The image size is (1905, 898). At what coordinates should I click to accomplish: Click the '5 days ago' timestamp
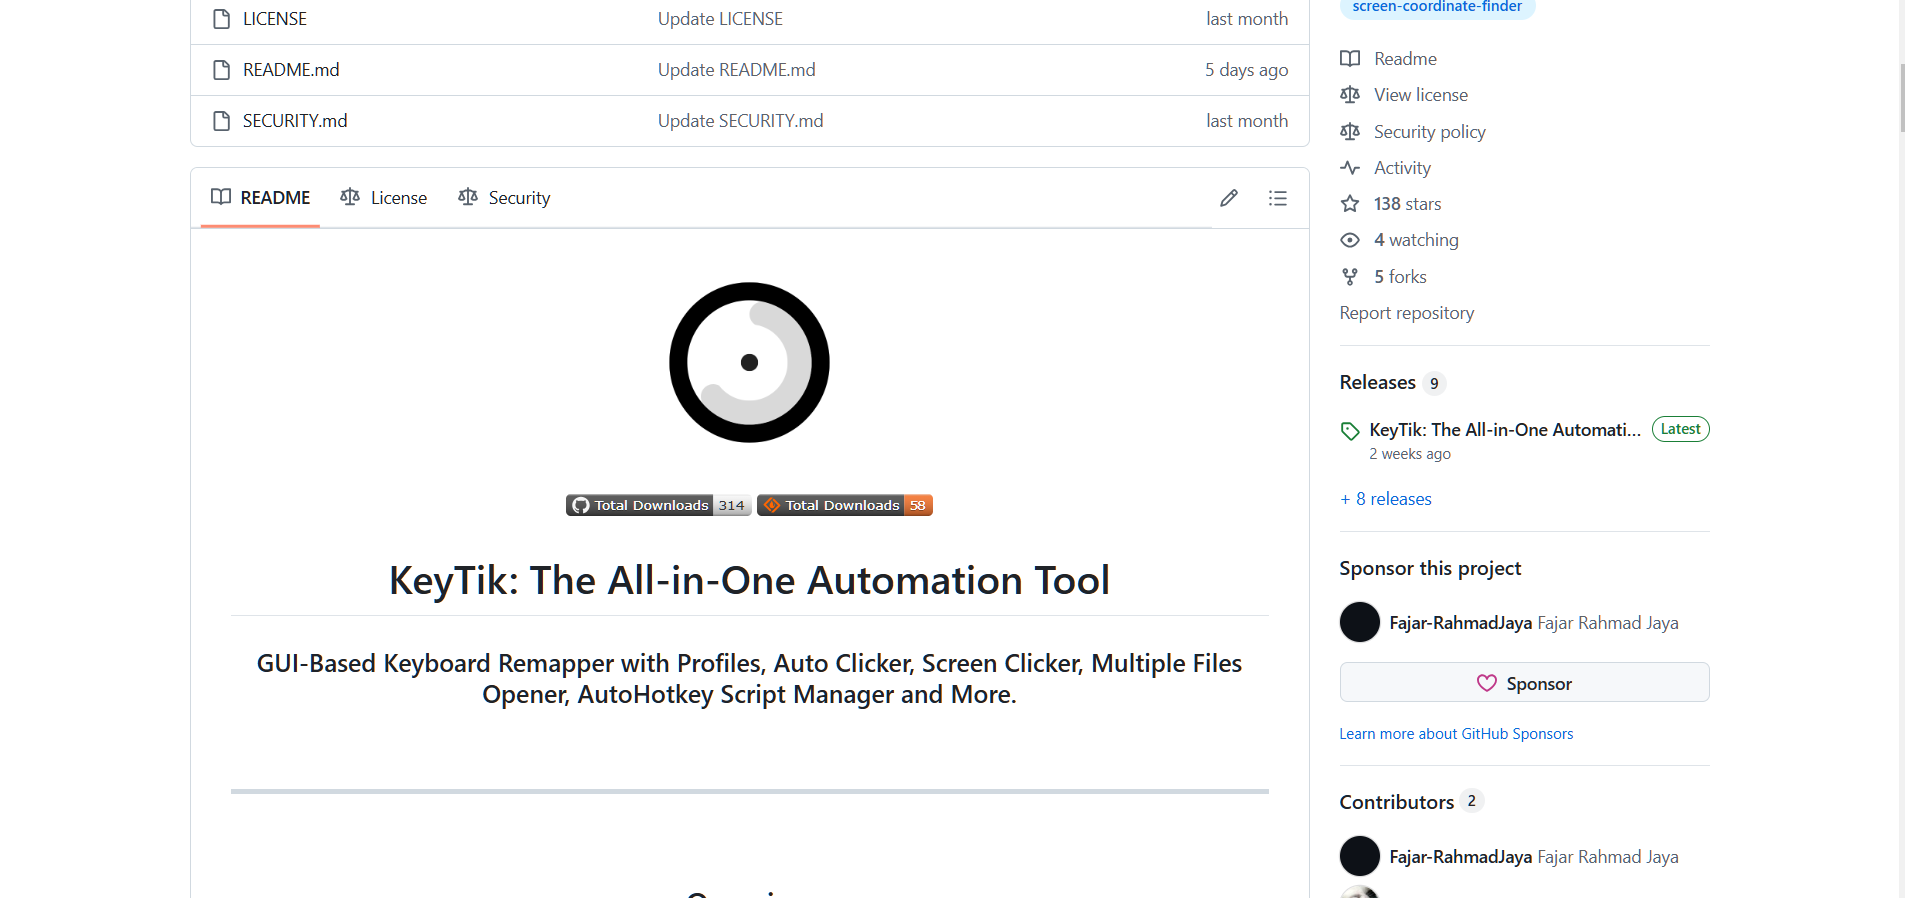[1246, 70]
